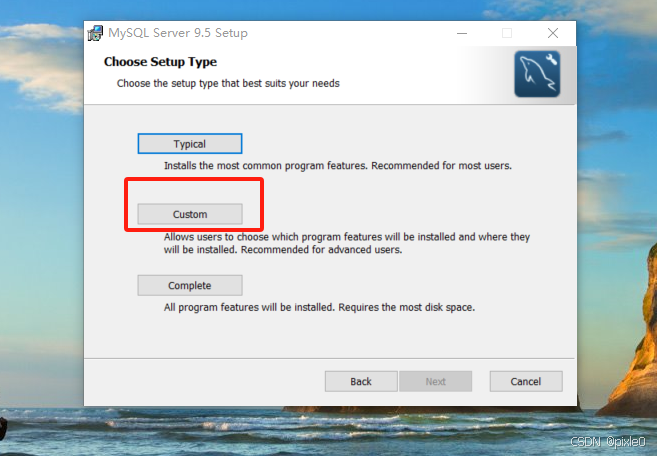The height and width of the screenshot is (456, 657).
Task: Minimize the MySQL Server 9.5 Setup window
Action: click(x=462, y=33)
